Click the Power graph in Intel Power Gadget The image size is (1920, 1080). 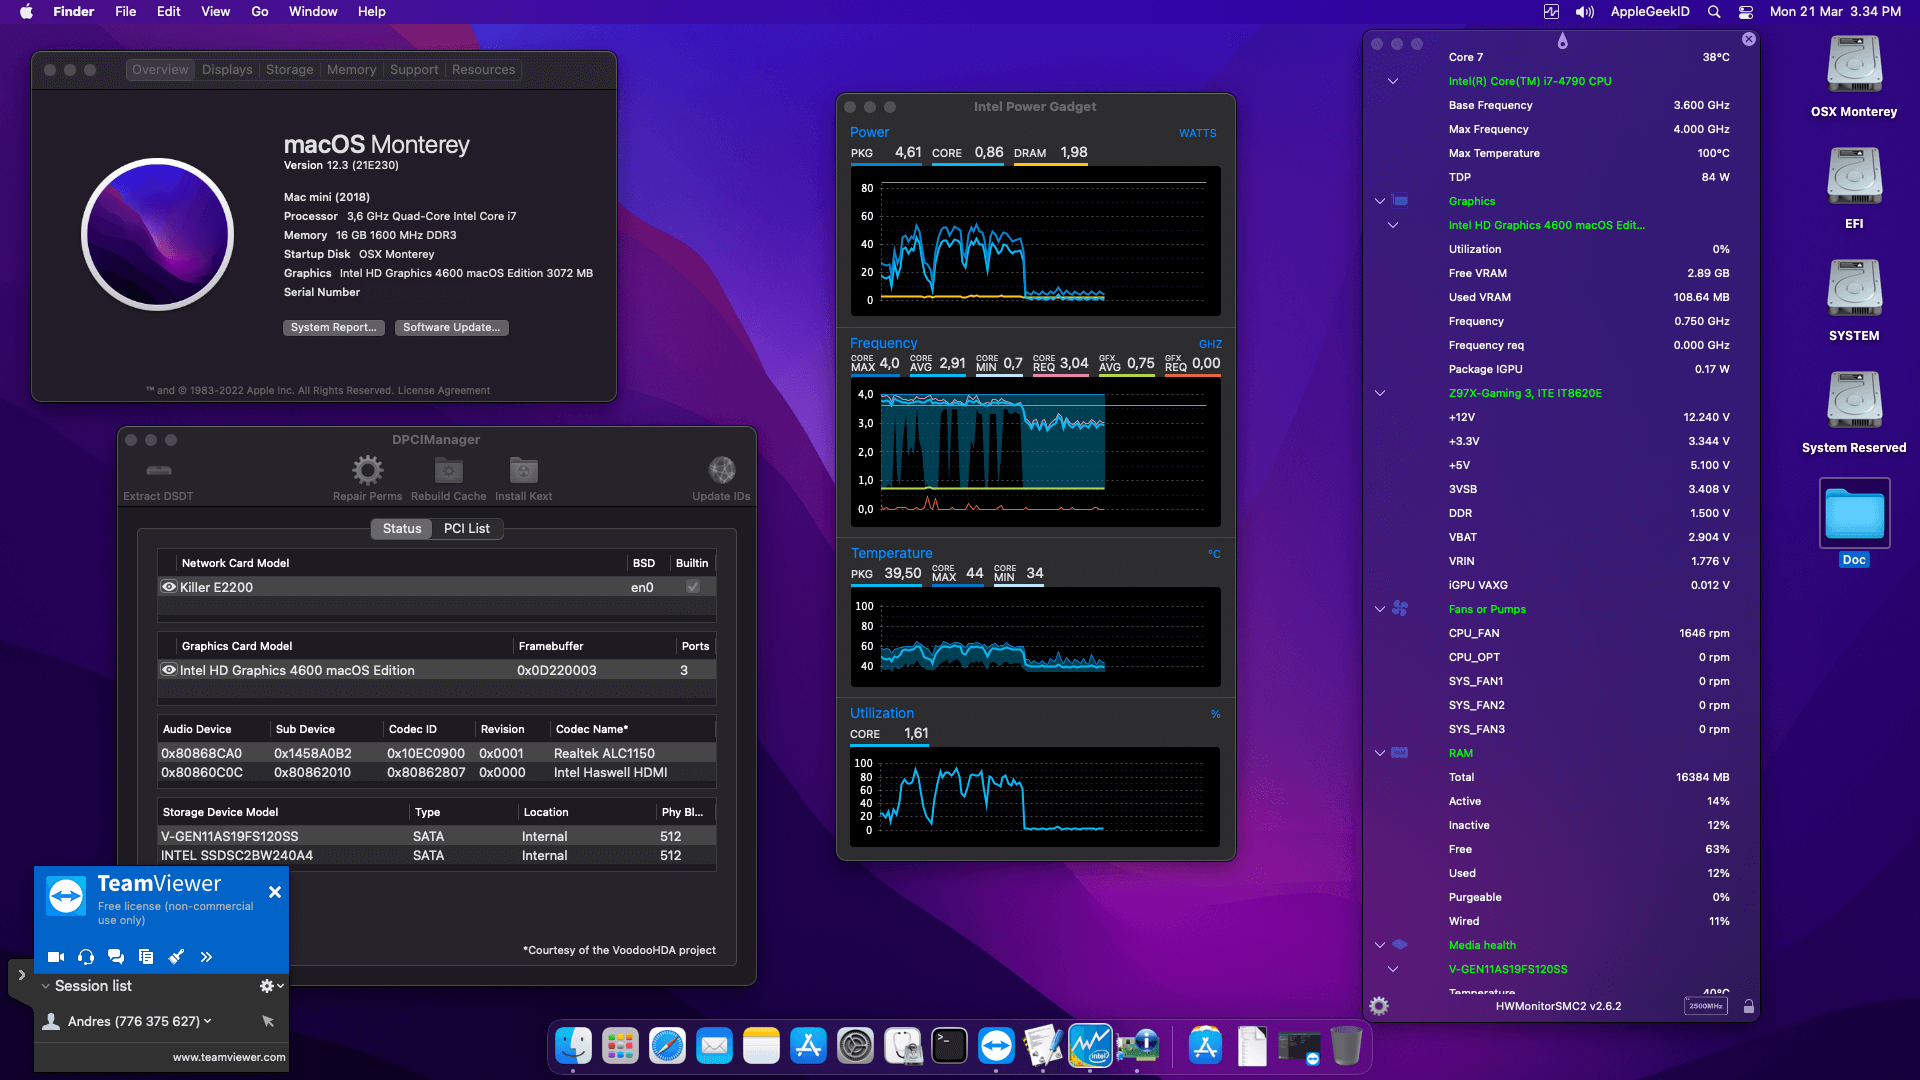[1035, 241]
